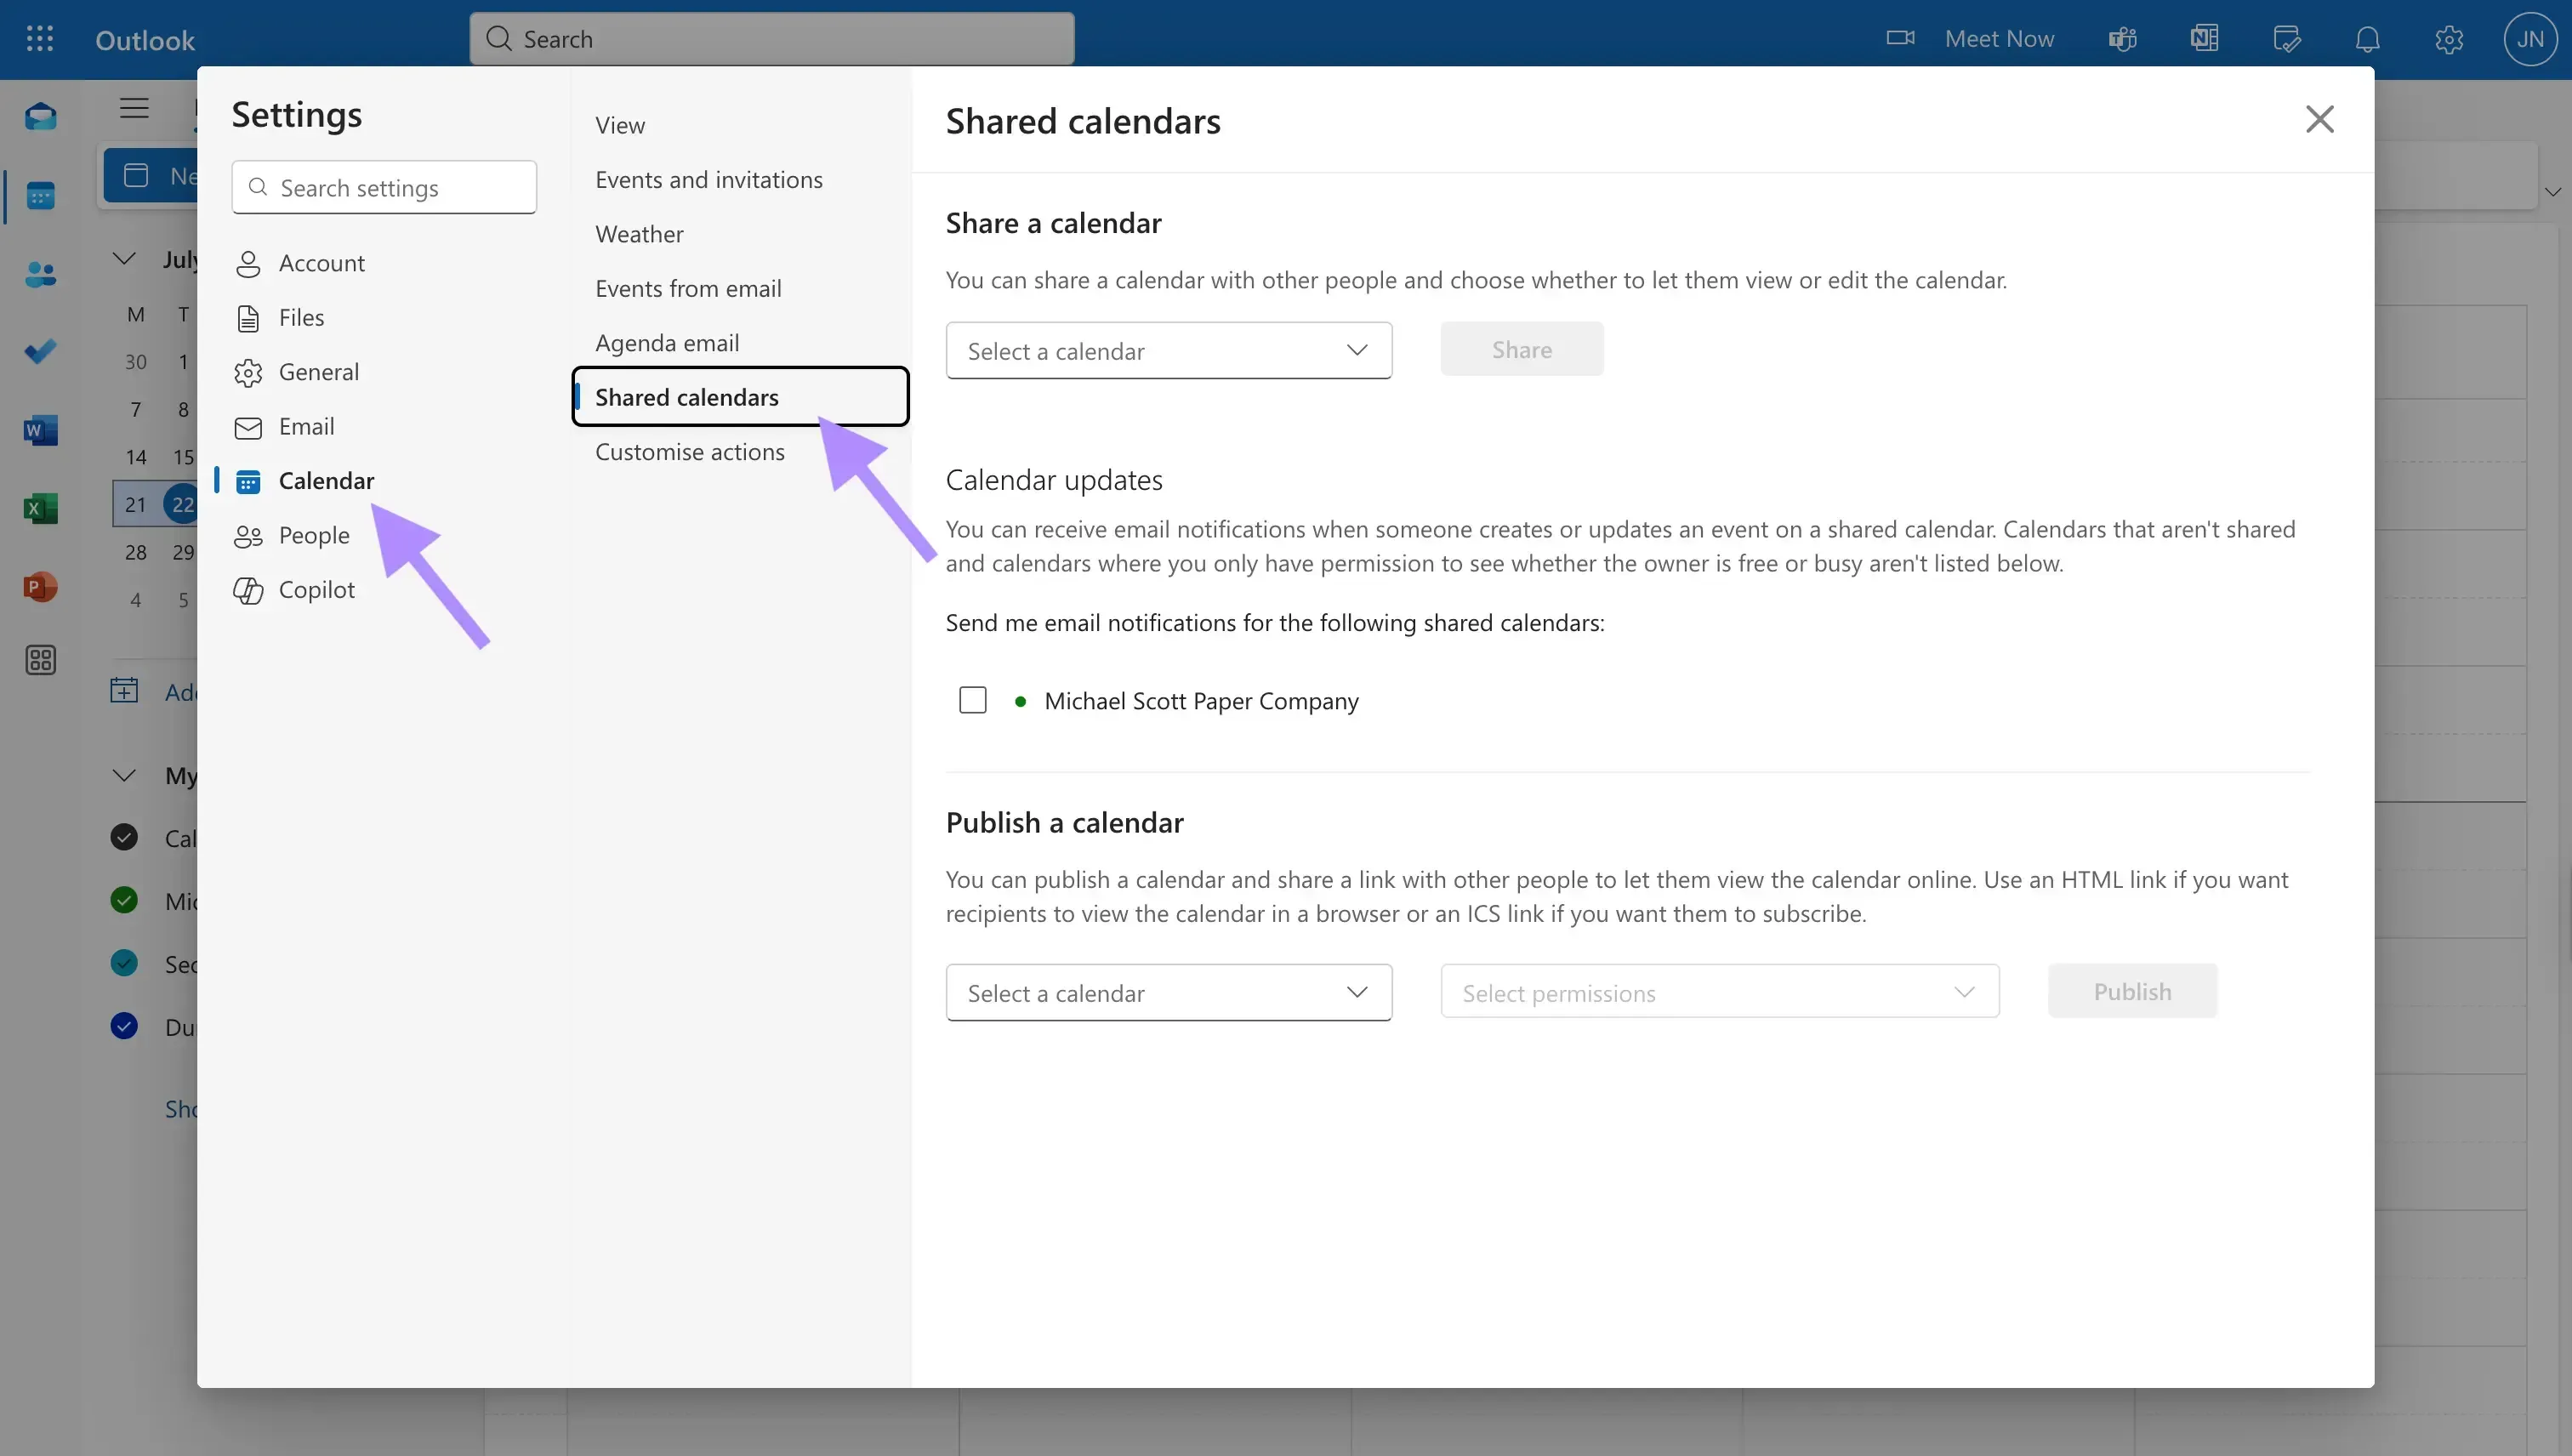Image resolution: width=2572 pixels, height=1456 pixels.
Task: Open PowerPoint from the sidebar
Action: click(x=40, y=586)
